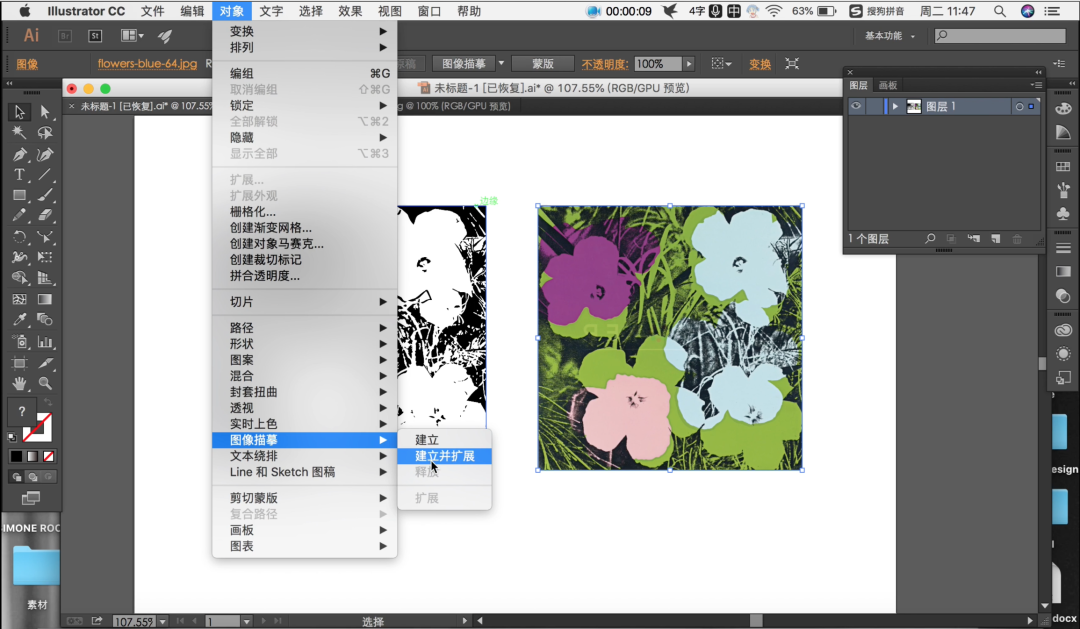Image resolution: width=1080 pixels, height=629 pixels.
Task: Select the Type tool
Action: 19,174
